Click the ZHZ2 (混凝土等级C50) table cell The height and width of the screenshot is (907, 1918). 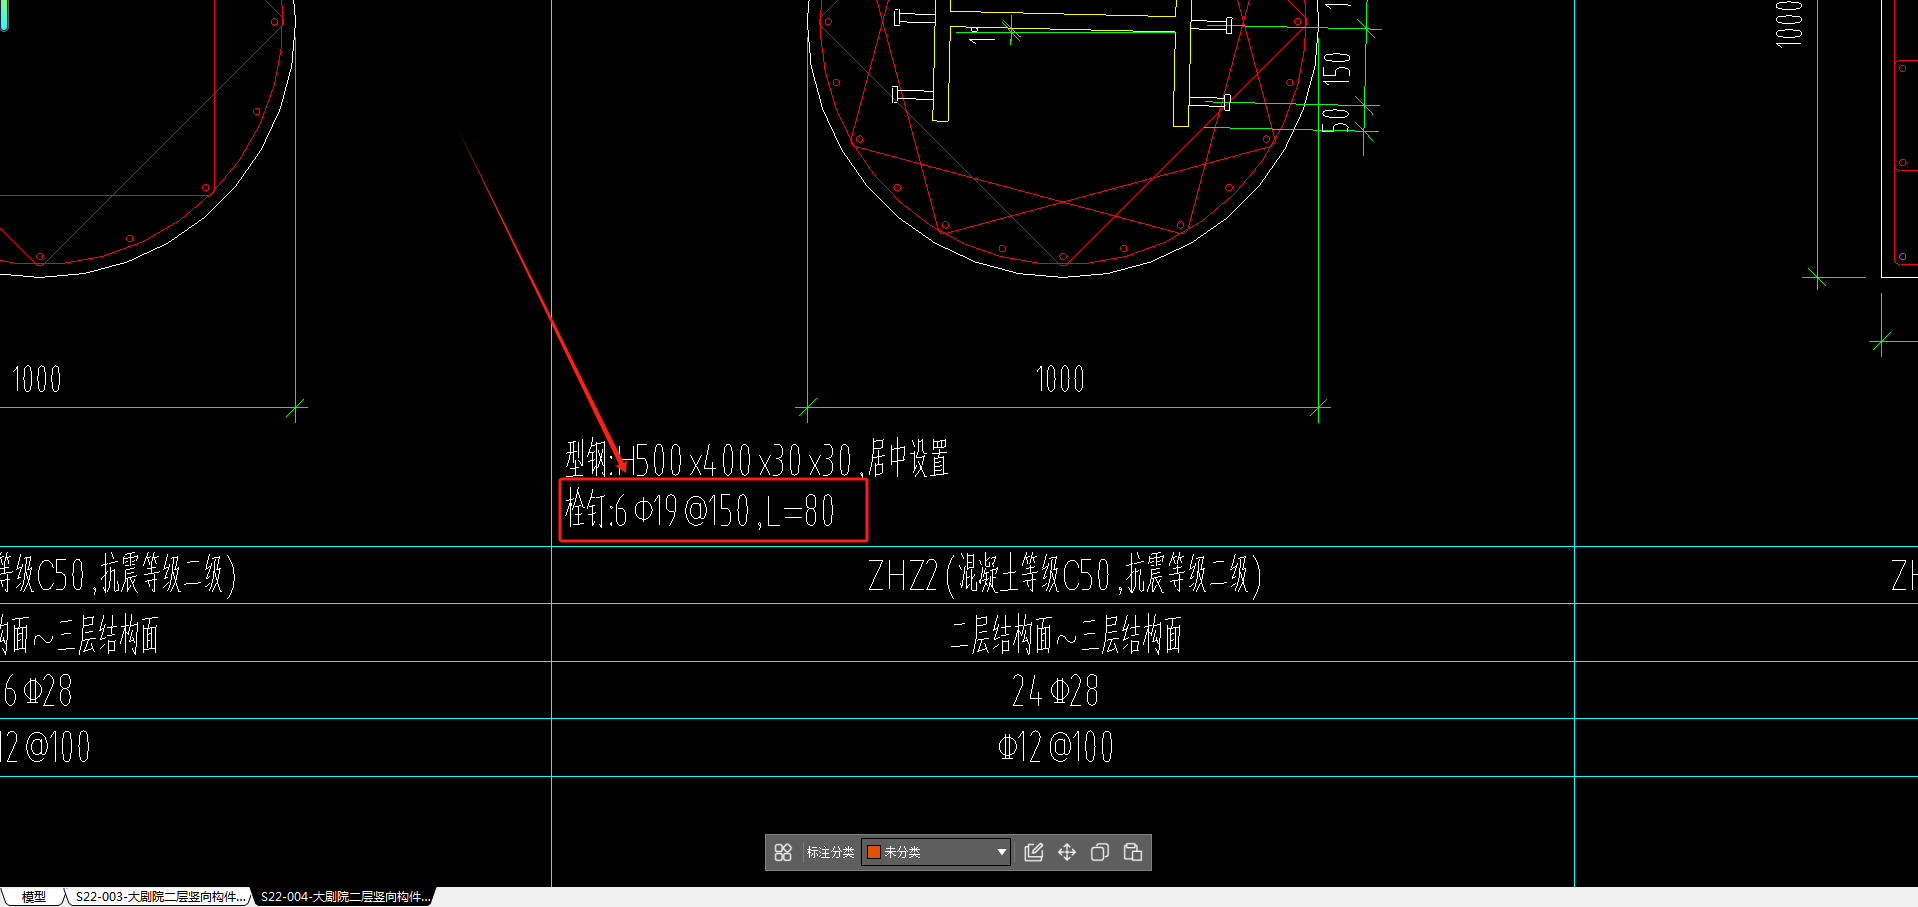[x=1064, y=575]
